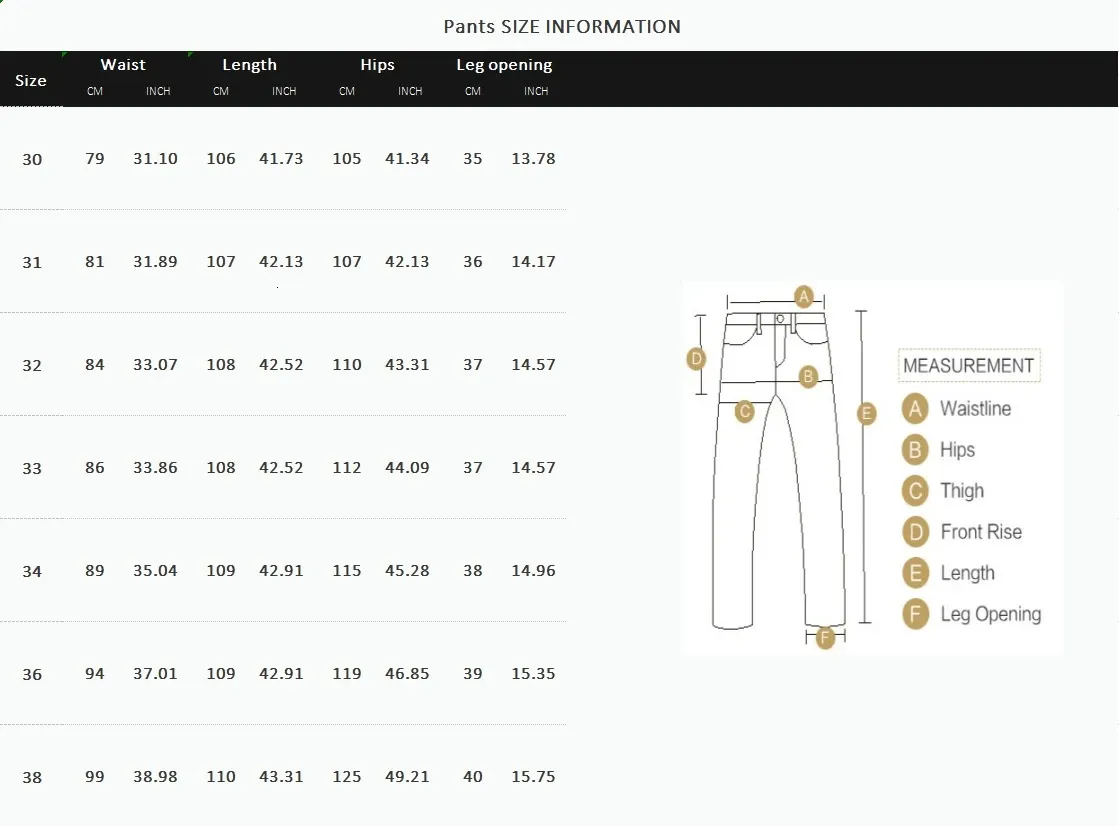Click the E circle beside Length in legend
1119x826 pixels.
point(915,573)
